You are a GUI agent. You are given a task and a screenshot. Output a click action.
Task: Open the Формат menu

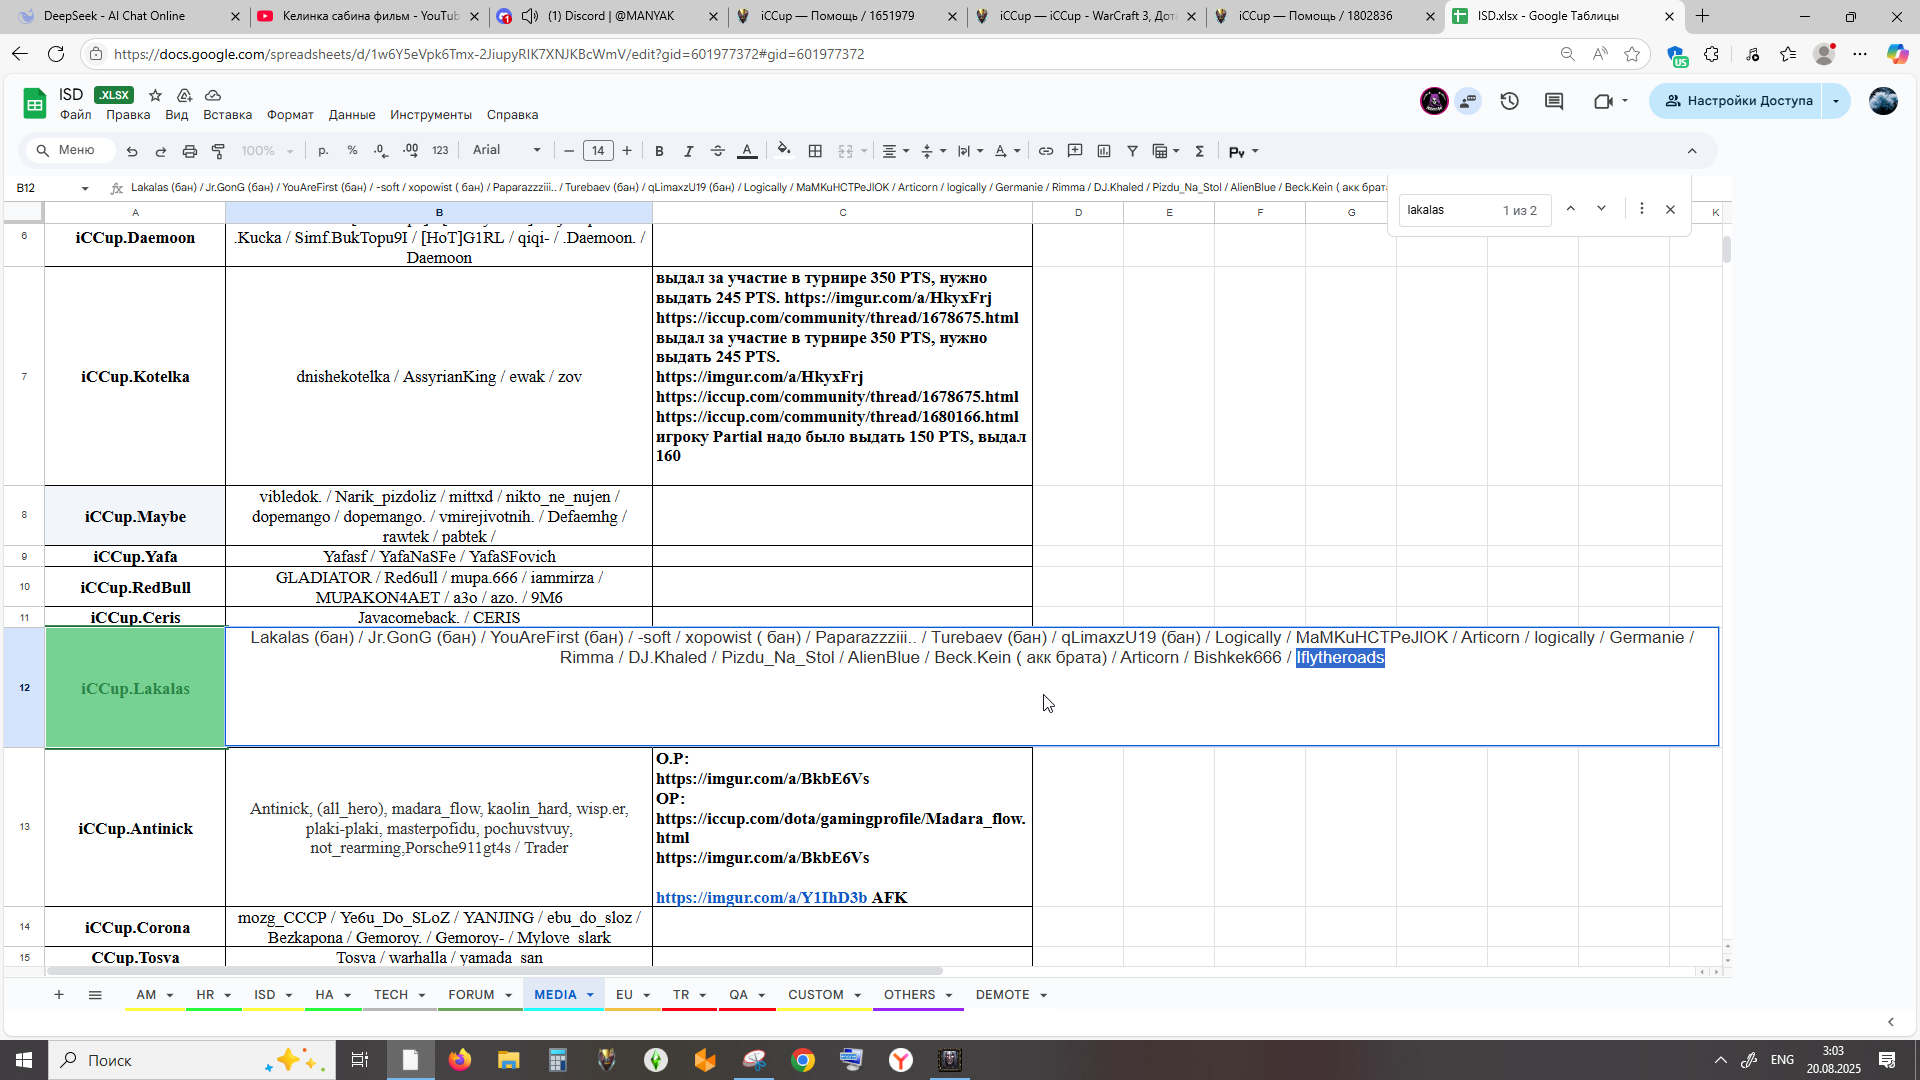coord(290,115)
